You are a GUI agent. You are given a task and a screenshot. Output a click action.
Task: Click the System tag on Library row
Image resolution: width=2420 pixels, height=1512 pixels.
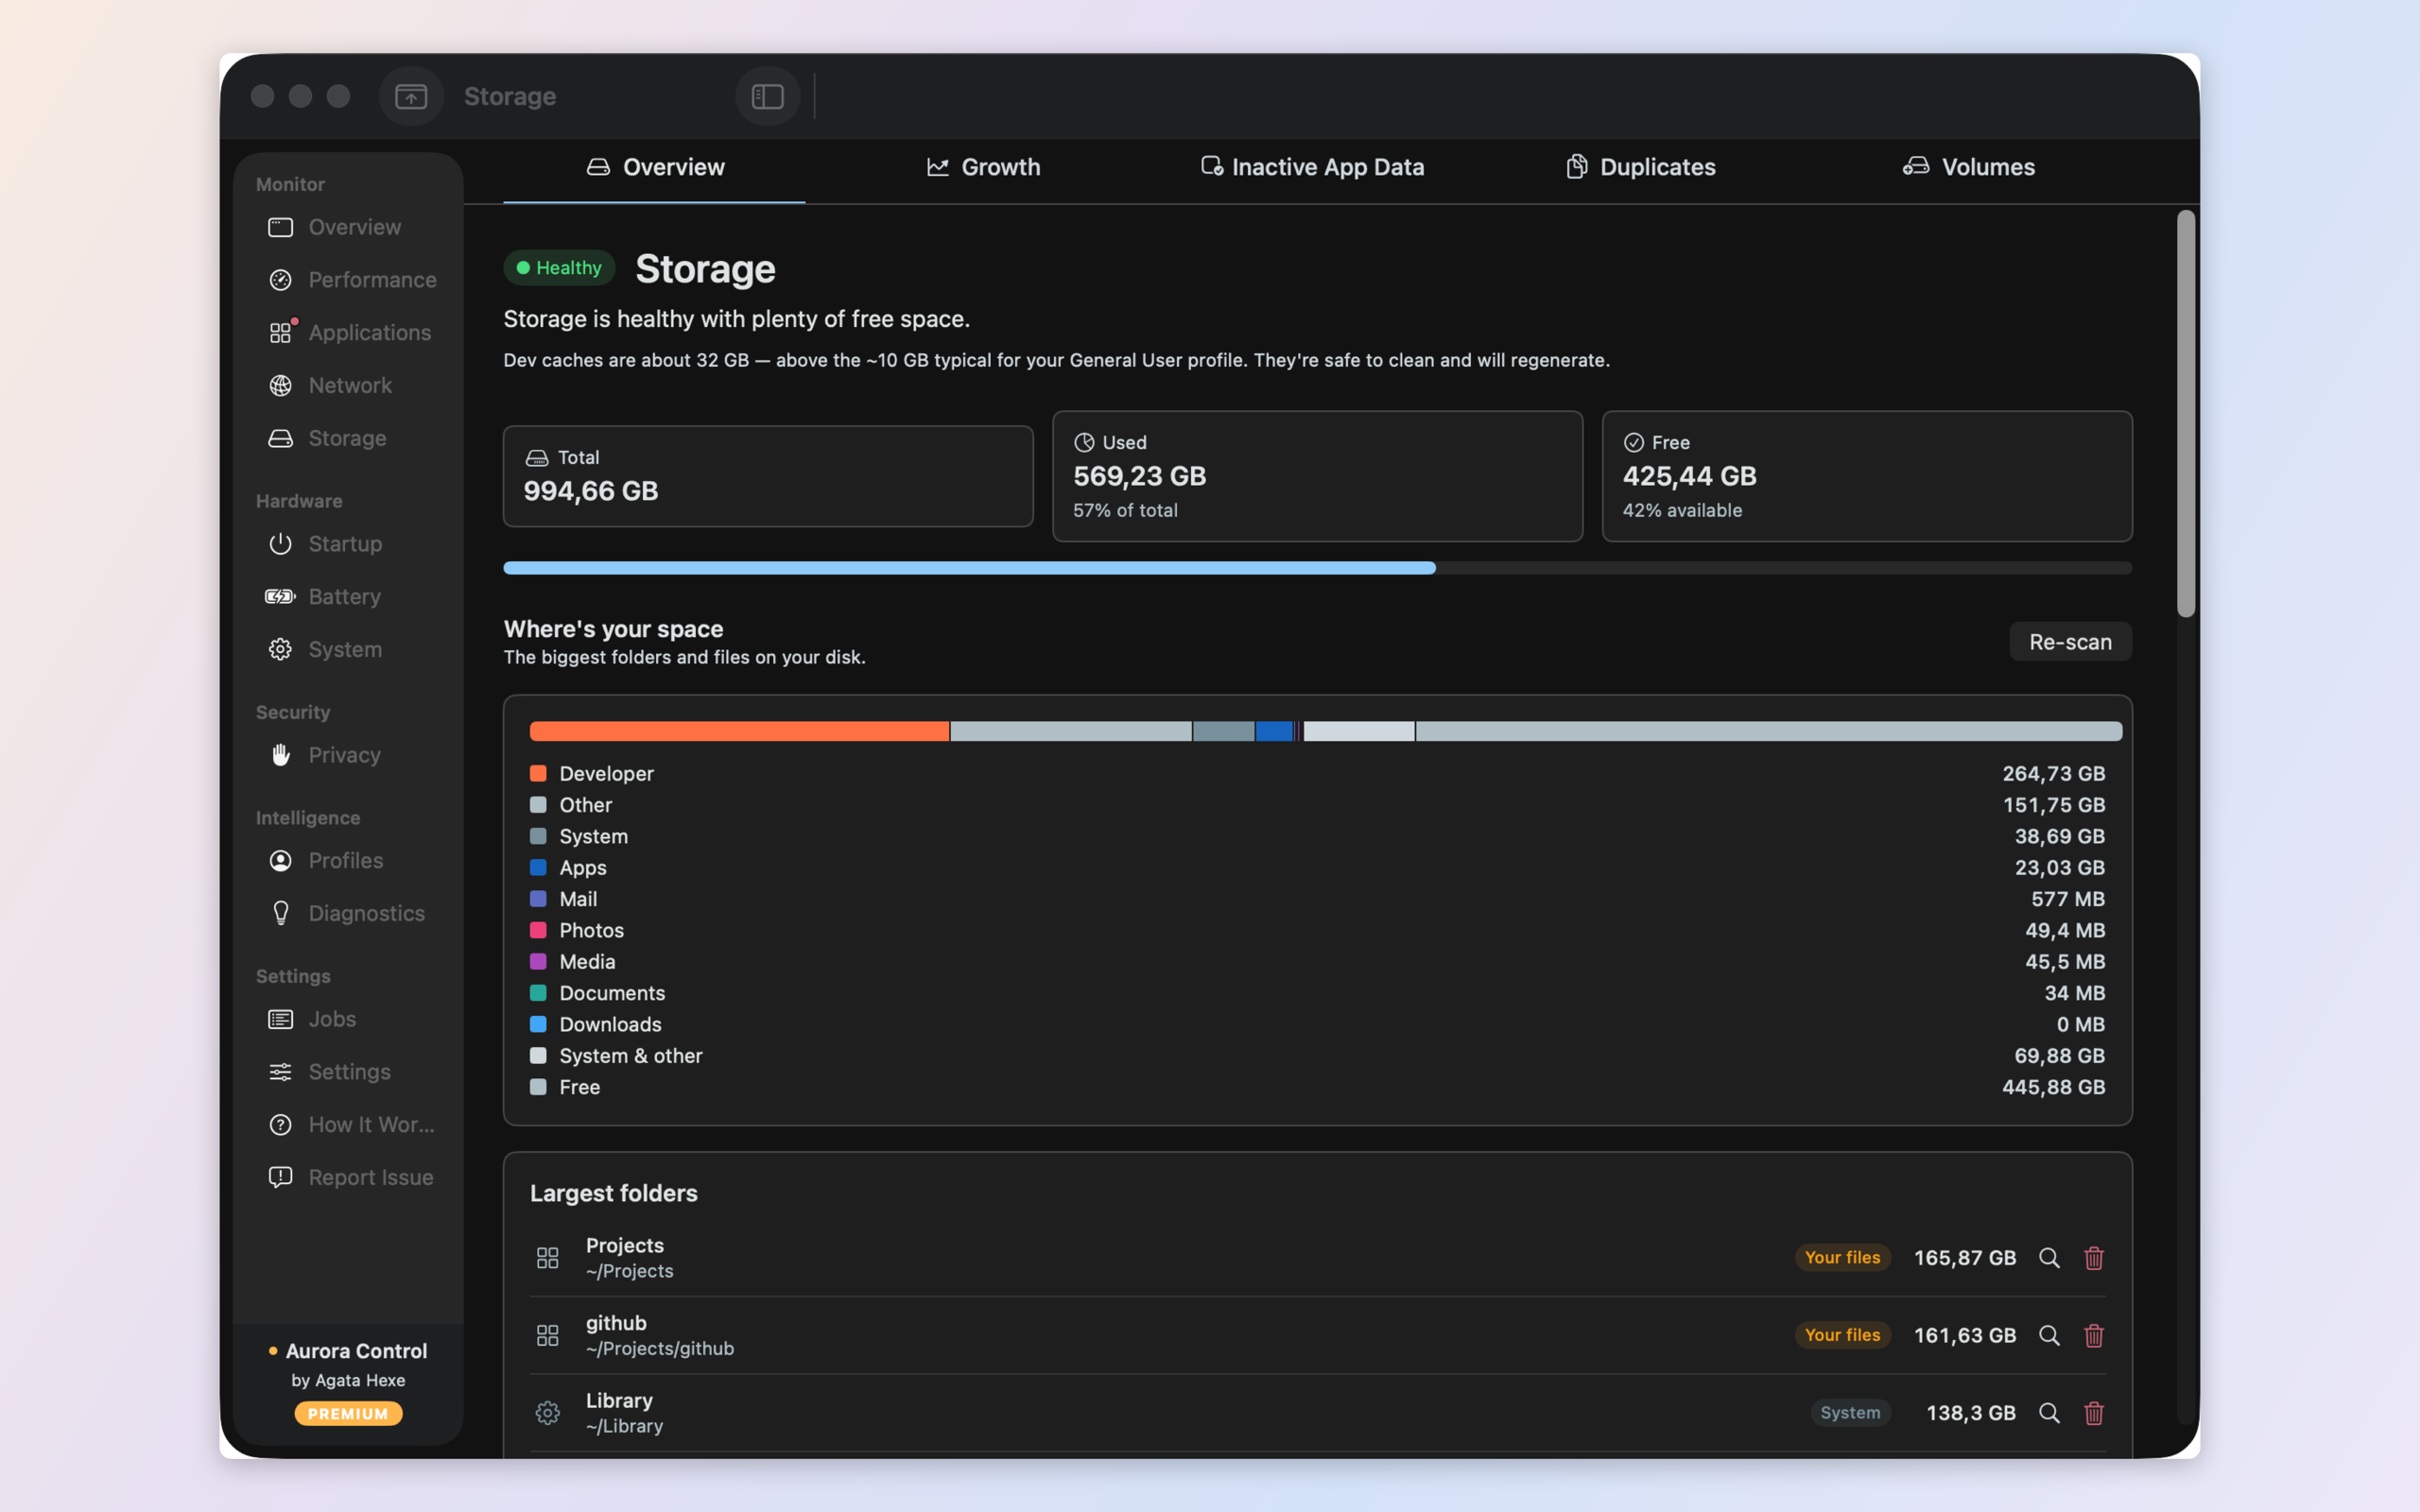[1850, 1413]
